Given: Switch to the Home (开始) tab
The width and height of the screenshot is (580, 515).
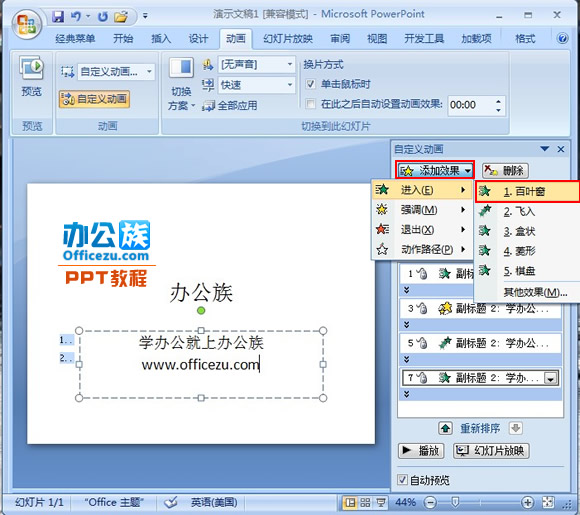Looking at the screenshot, I should coord(123,38).
